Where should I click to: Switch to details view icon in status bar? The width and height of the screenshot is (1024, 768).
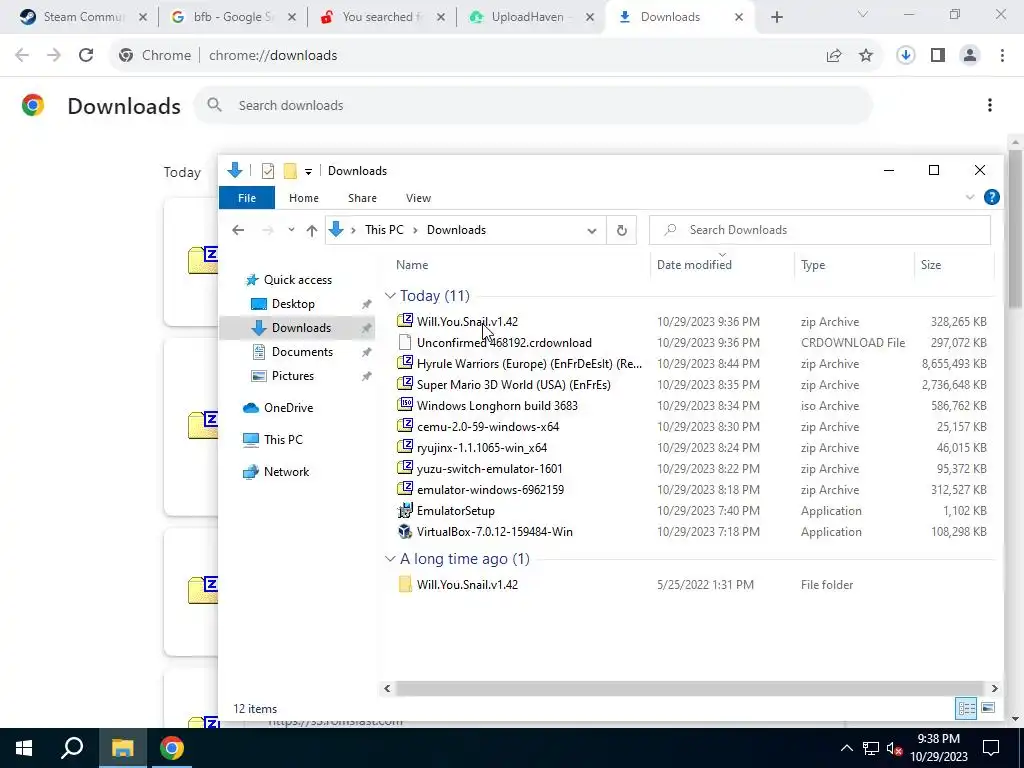tap(967, 708)
